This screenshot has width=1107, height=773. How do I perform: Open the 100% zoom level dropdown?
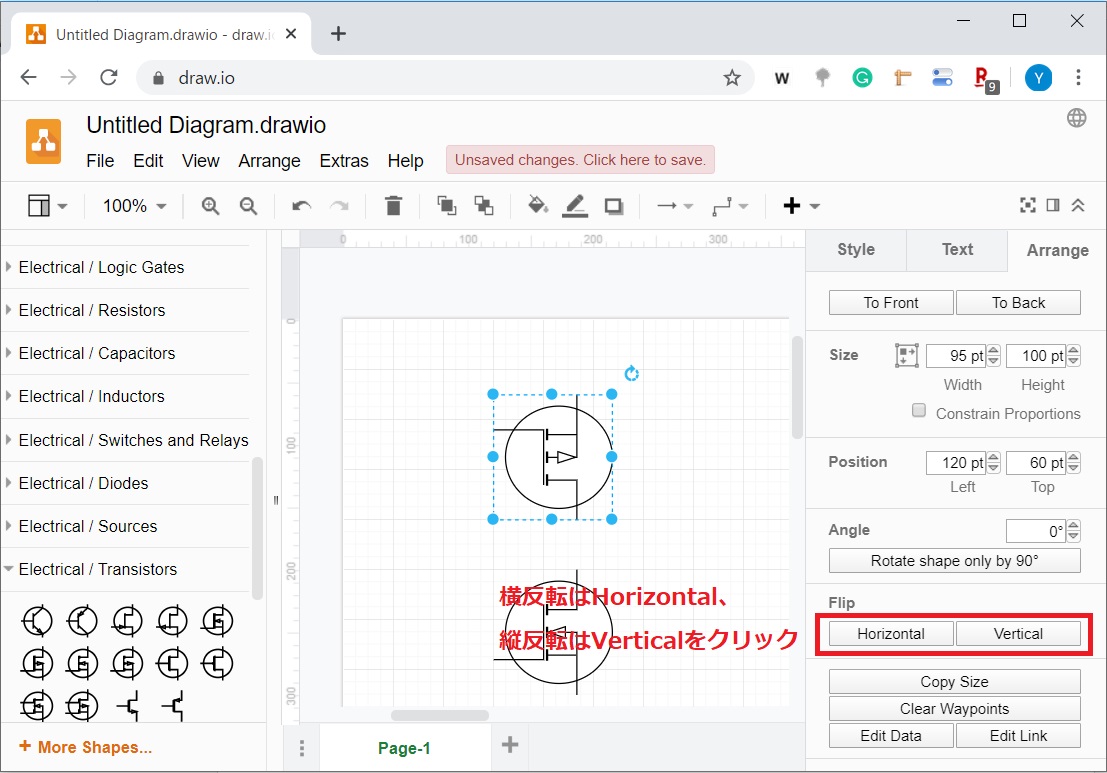[135, 206]
